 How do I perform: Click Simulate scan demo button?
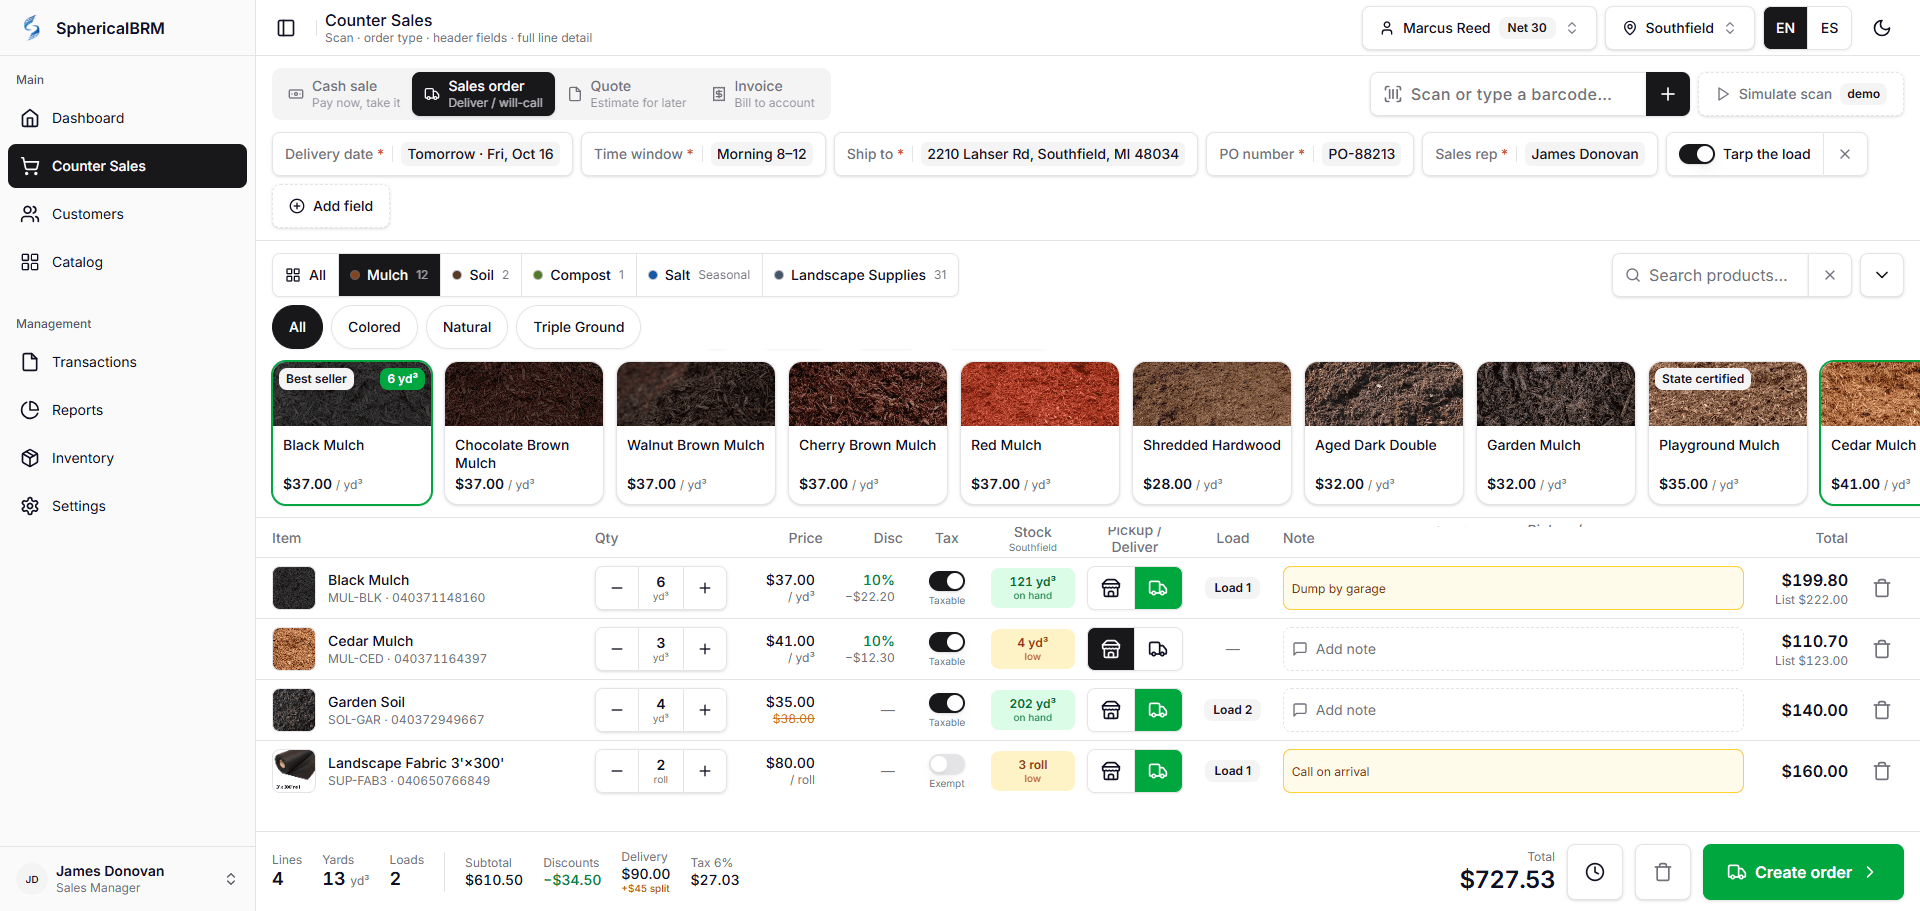pyautogui.click(x=1801, y=94)
